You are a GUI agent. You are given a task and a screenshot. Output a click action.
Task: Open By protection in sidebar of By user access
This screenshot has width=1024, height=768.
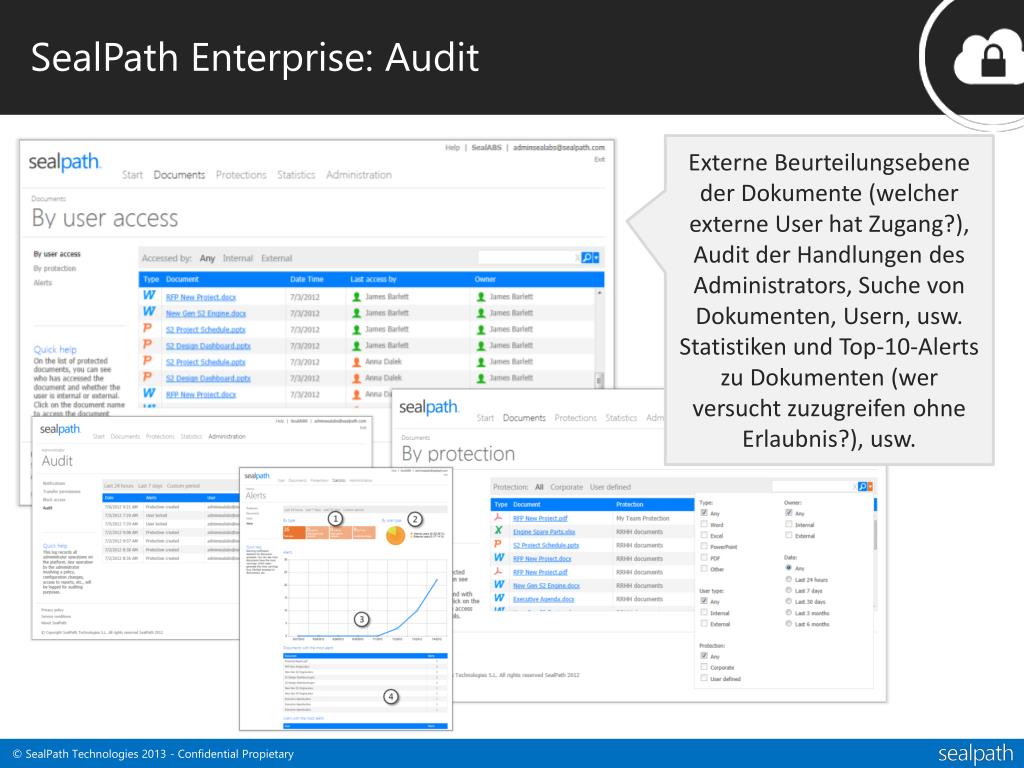coord(55,268)
